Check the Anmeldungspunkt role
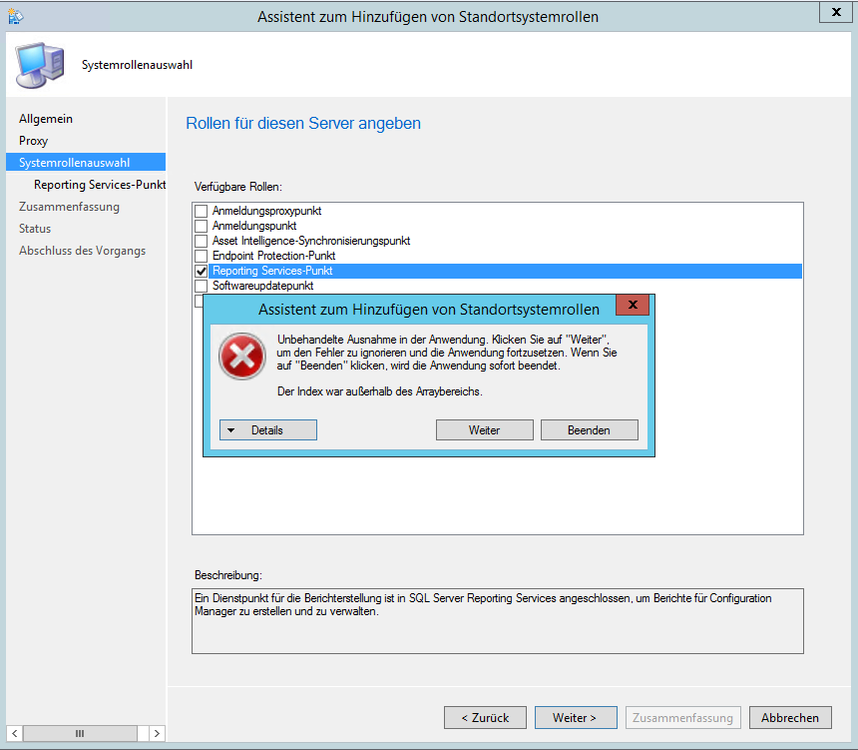This screenshot has height=750, width=858. [x=201, y=226]
